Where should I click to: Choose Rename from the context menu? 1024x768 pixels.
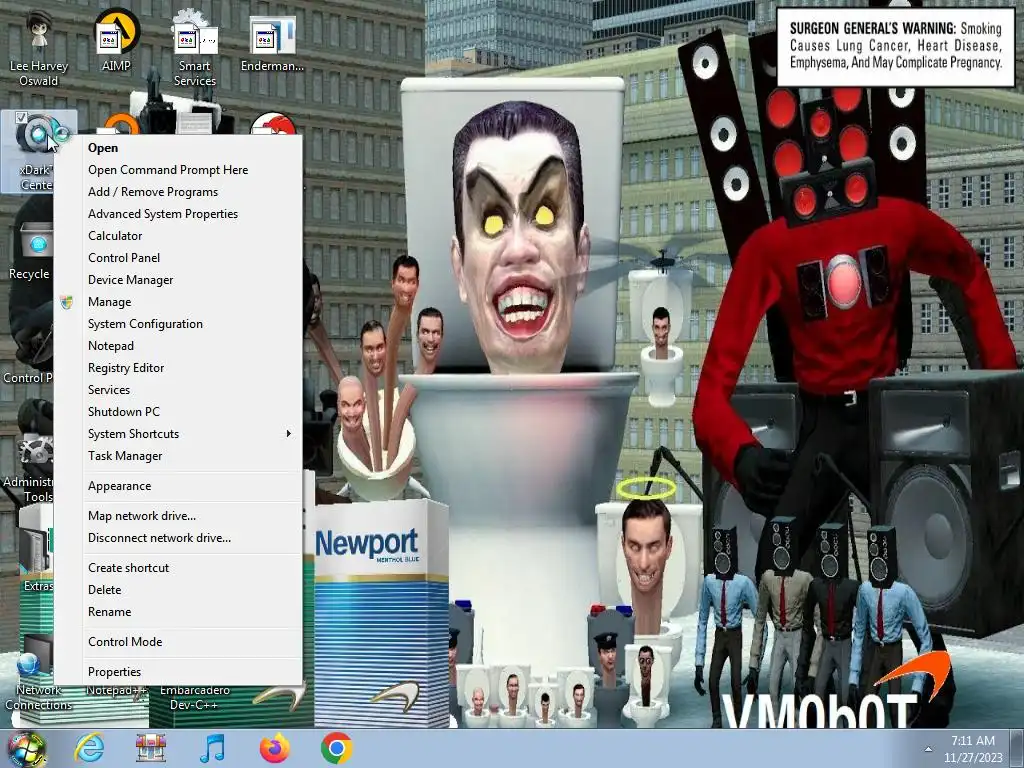coord(178,612)
